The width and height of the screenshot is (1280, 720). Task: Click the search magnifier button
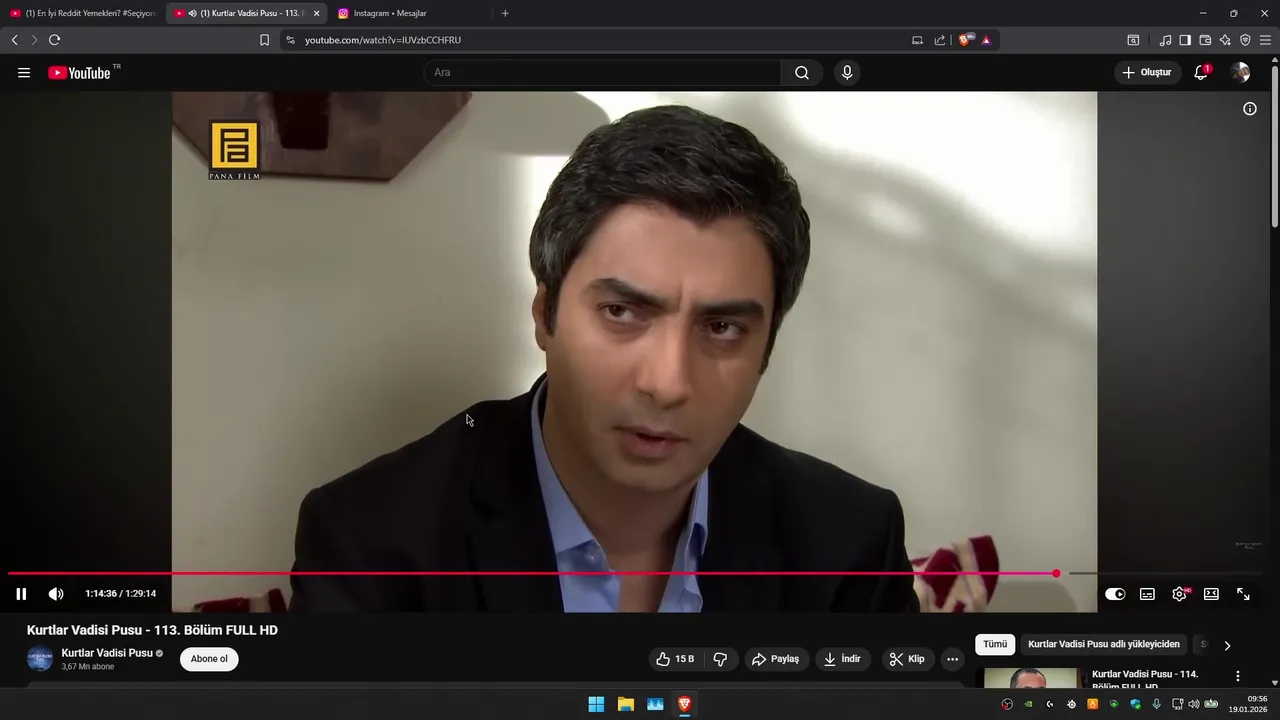coord(802,73)
